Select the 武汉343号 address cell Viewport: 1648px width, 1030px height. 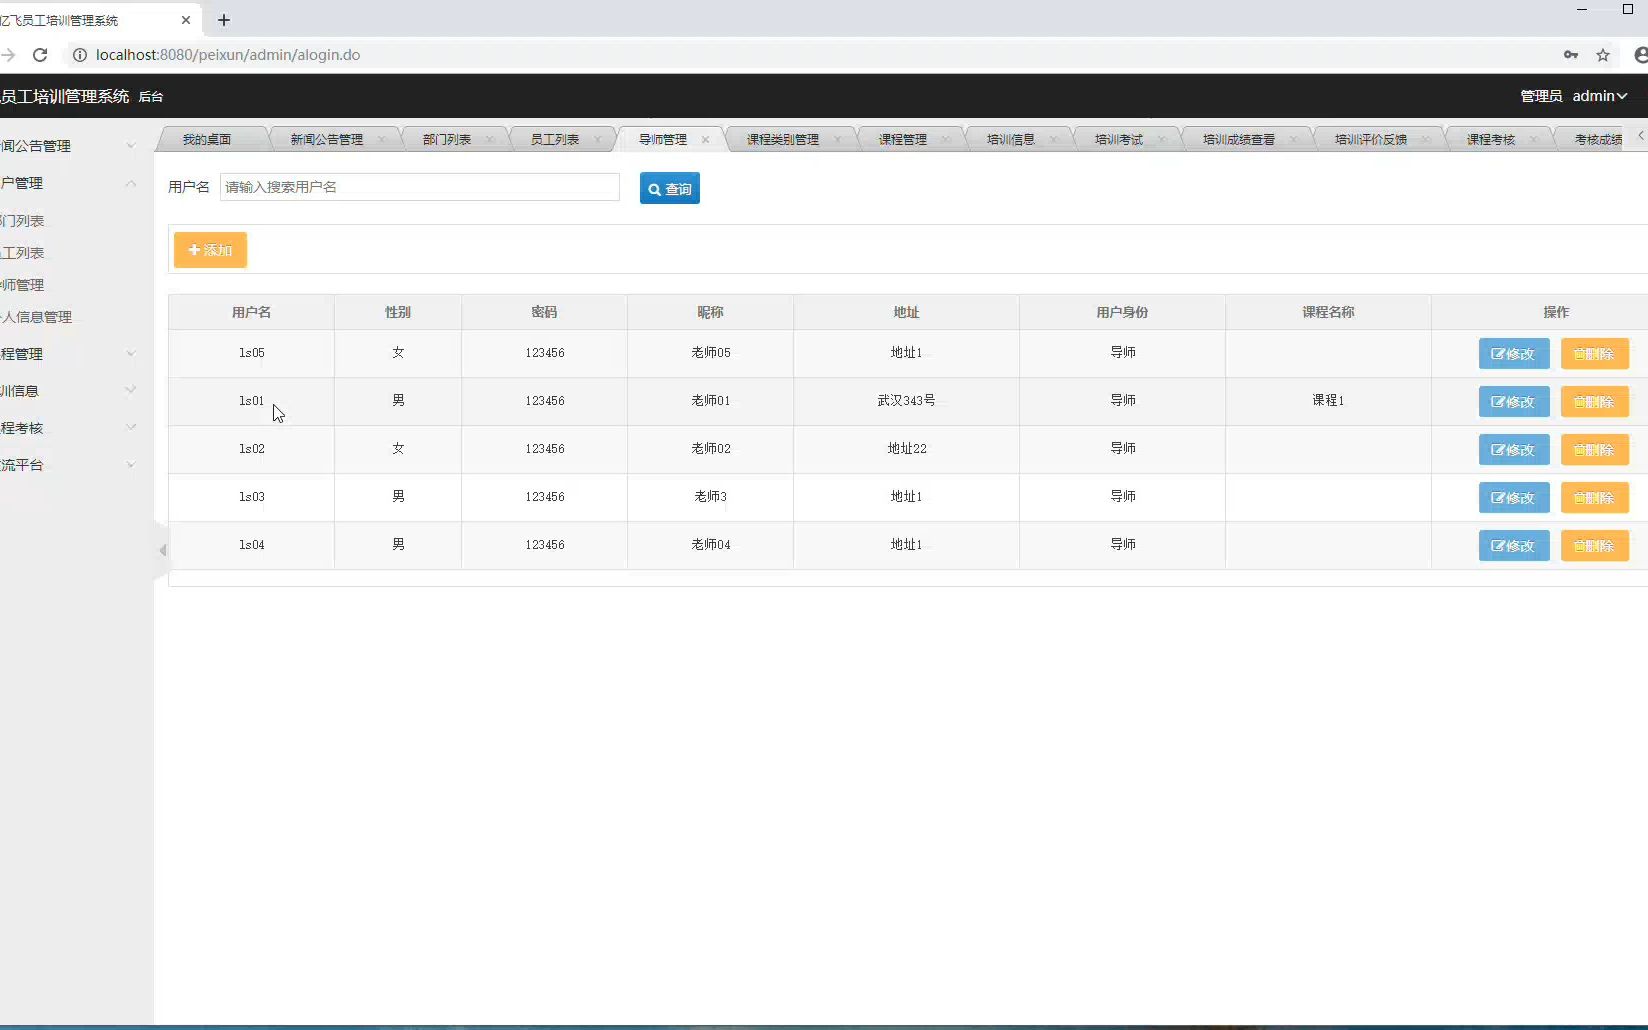point(906,400)
